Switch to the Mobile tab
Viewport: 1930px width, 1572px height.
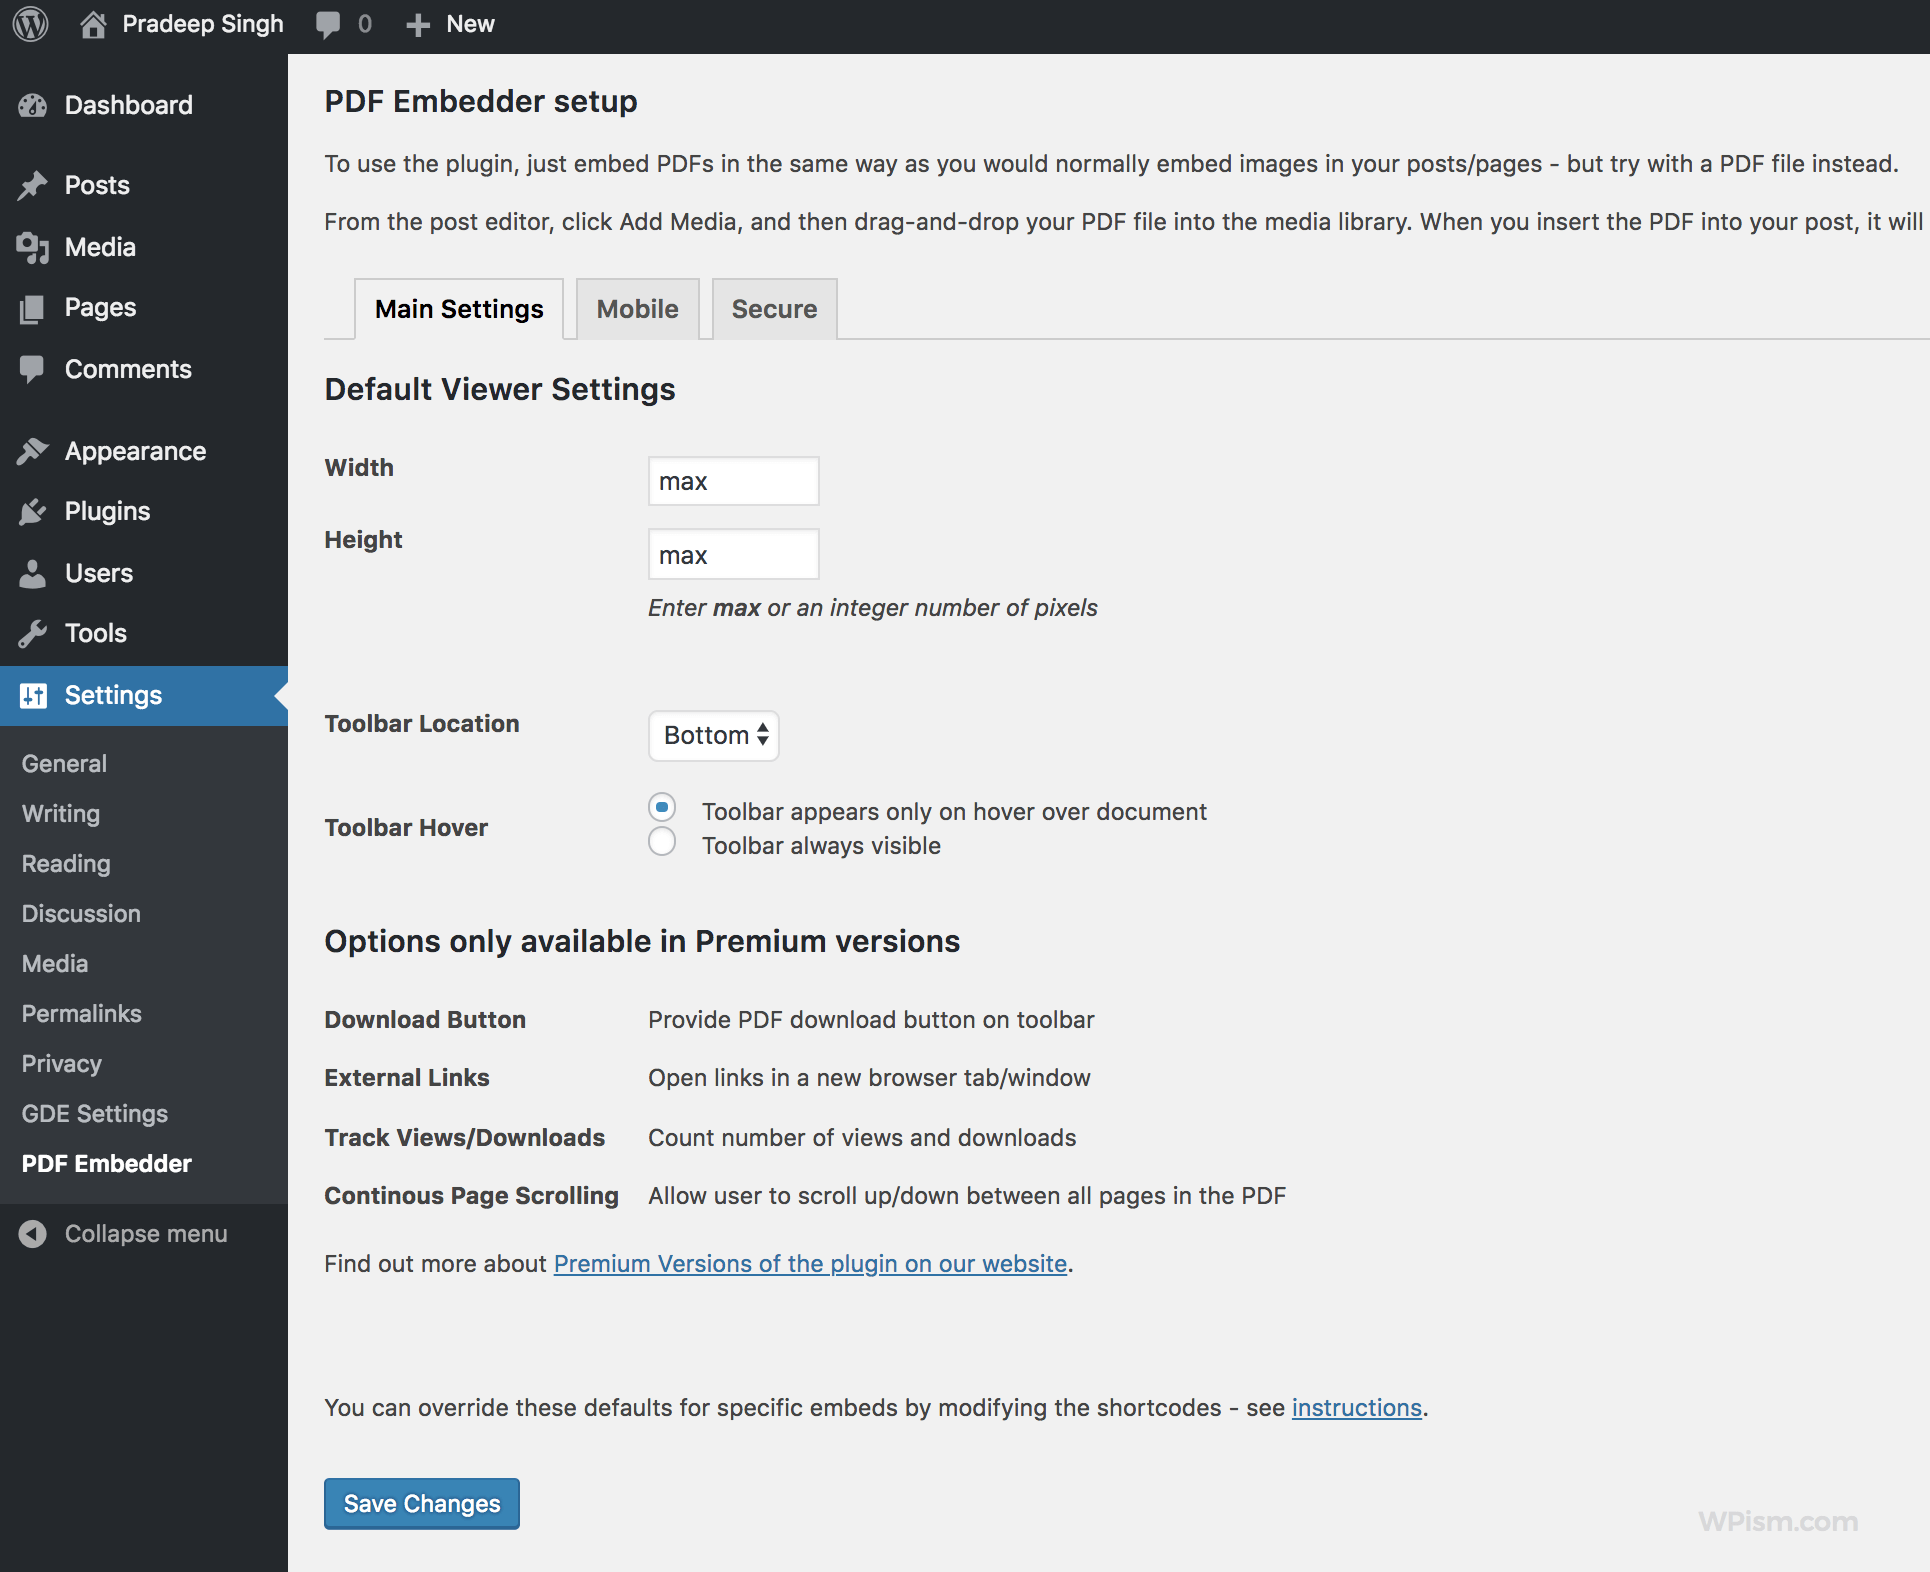[x=637, y=308]
